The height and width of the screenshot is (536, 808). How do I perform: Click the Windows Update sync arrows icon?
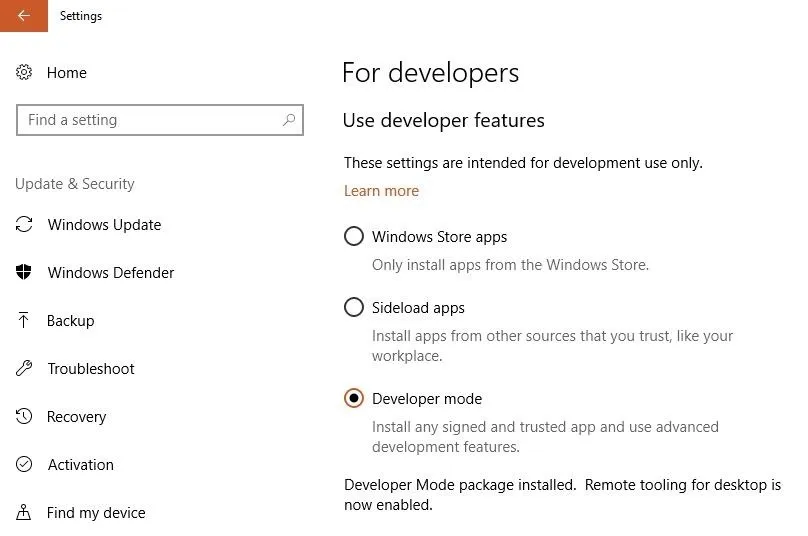(x=24, y=225)
